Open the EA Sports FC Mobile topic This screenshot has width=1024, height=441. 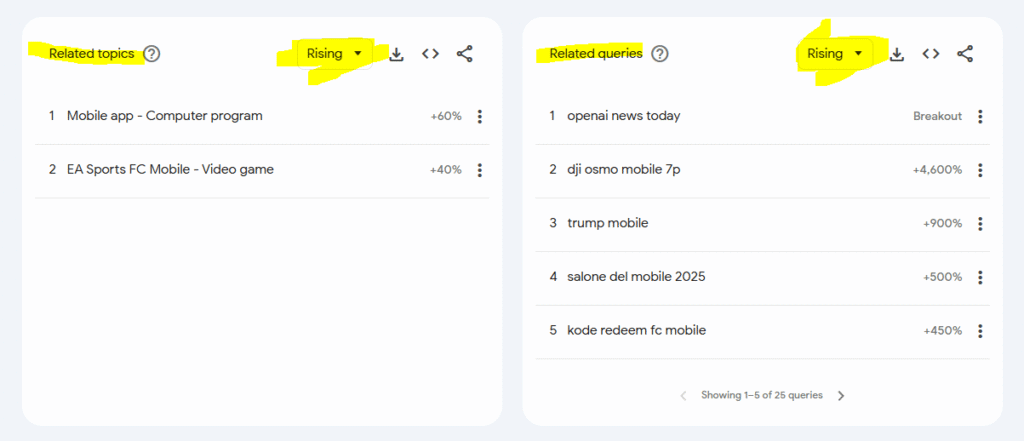click(x=170, y=170)
